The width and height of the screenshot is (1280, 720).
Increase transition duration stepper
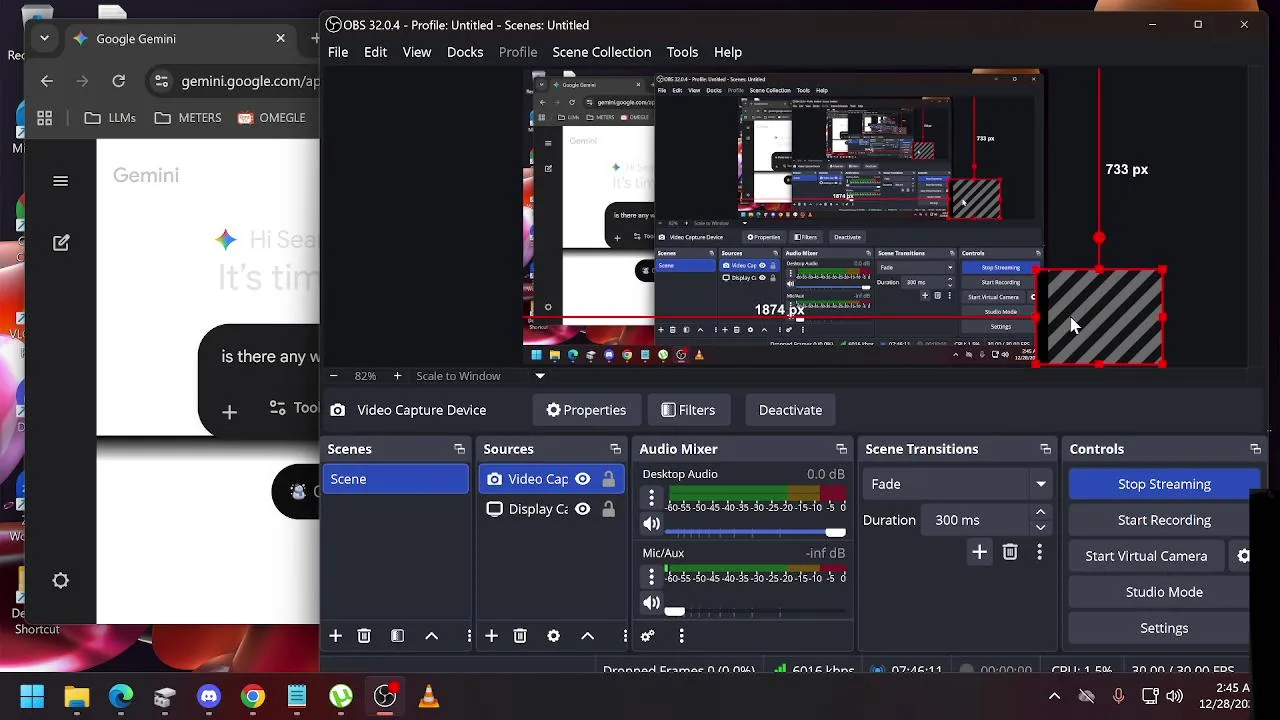tap(1040, 513)
